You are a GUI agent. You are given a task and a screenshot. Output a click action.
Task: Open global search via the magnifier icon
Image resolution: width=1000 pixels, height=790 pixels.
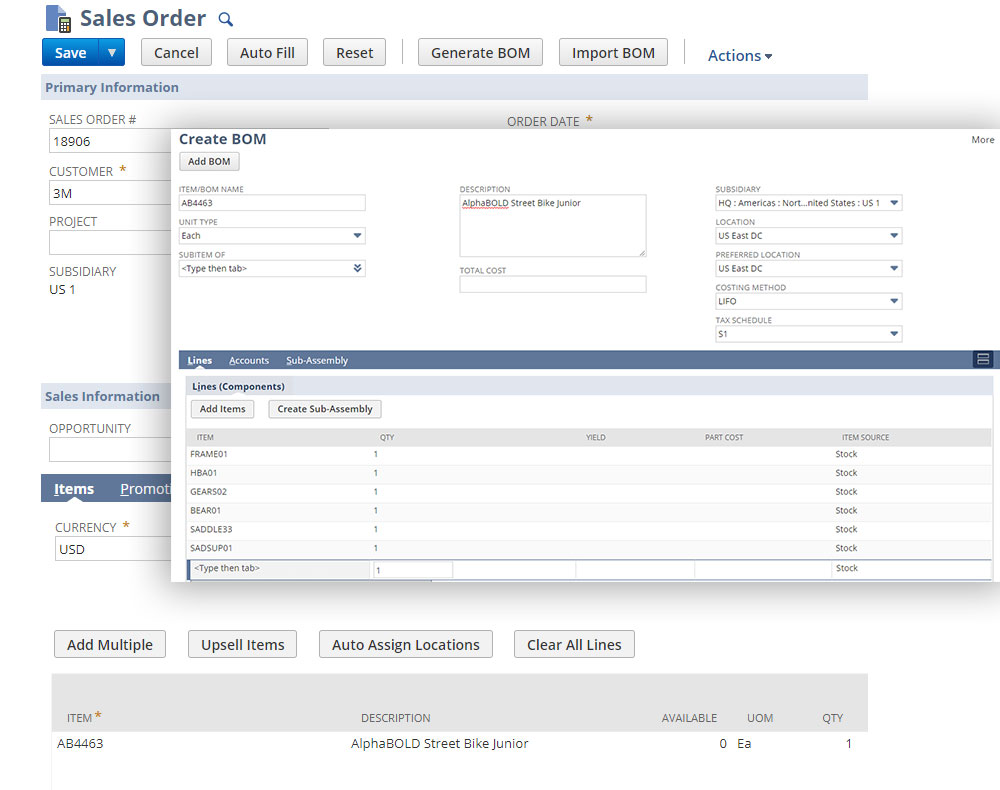pos(225,18)
